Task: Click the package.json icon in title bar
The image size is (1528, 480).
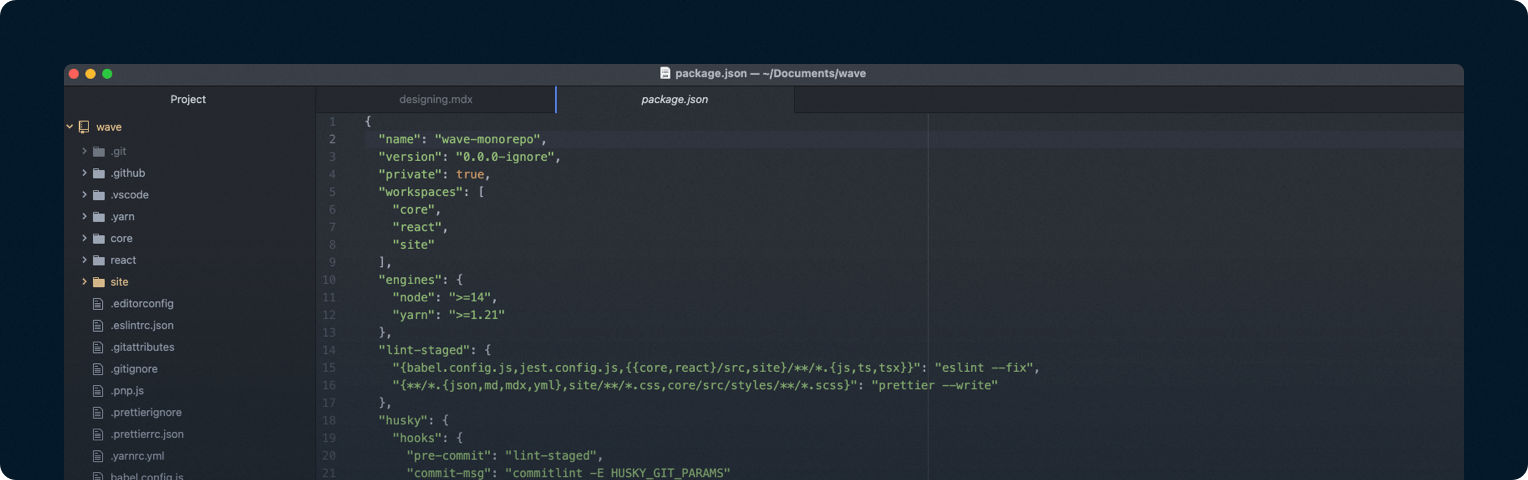Action: (x=665, y=73)
